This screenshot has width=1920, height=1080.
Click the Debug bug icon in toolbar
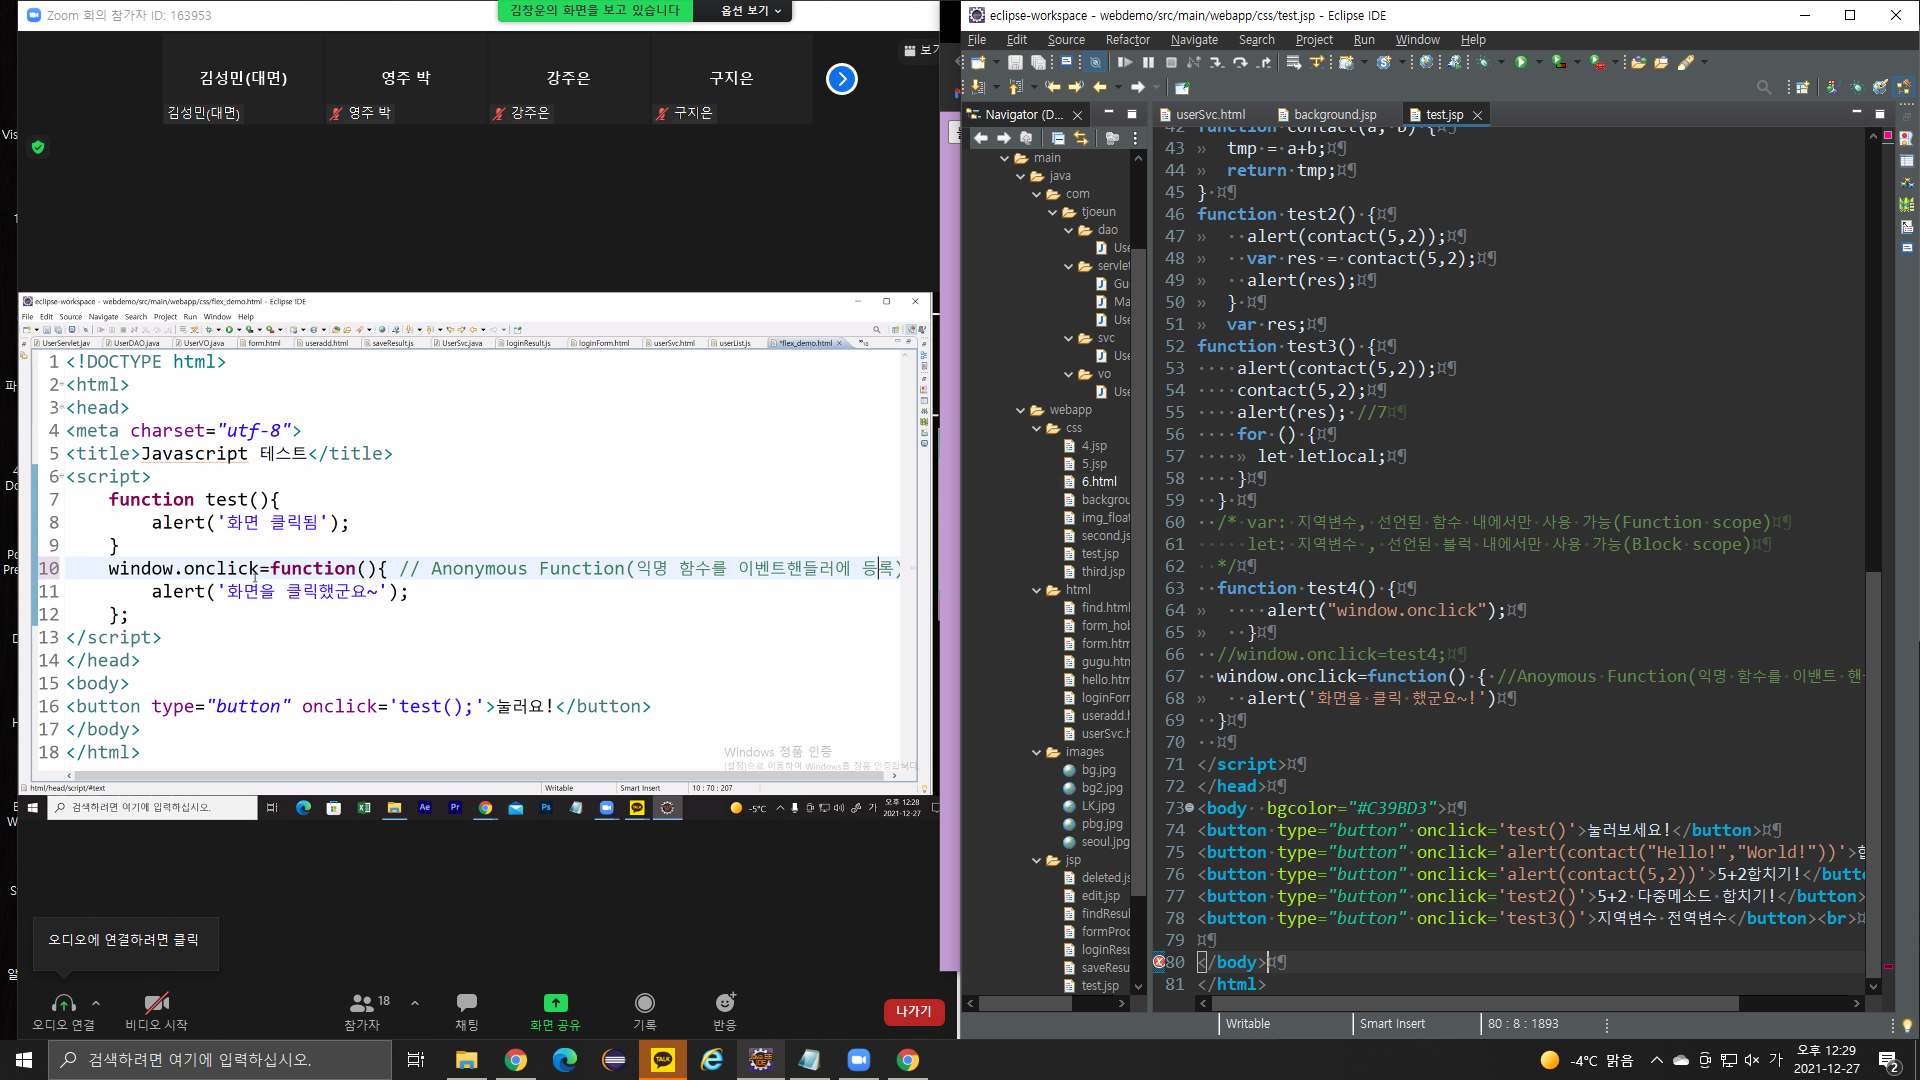1482,62
